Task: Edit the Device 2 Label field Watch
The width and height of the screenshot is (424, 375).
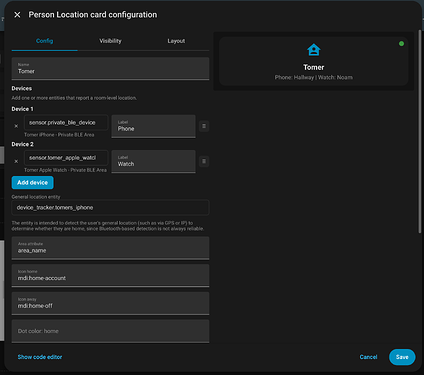Action: (x=153, y=161)
